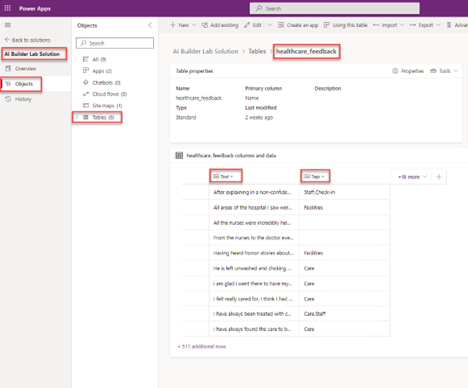468x388 pixels.
Task: Click the Tables breadcrumb
Action: coord(257,51)
